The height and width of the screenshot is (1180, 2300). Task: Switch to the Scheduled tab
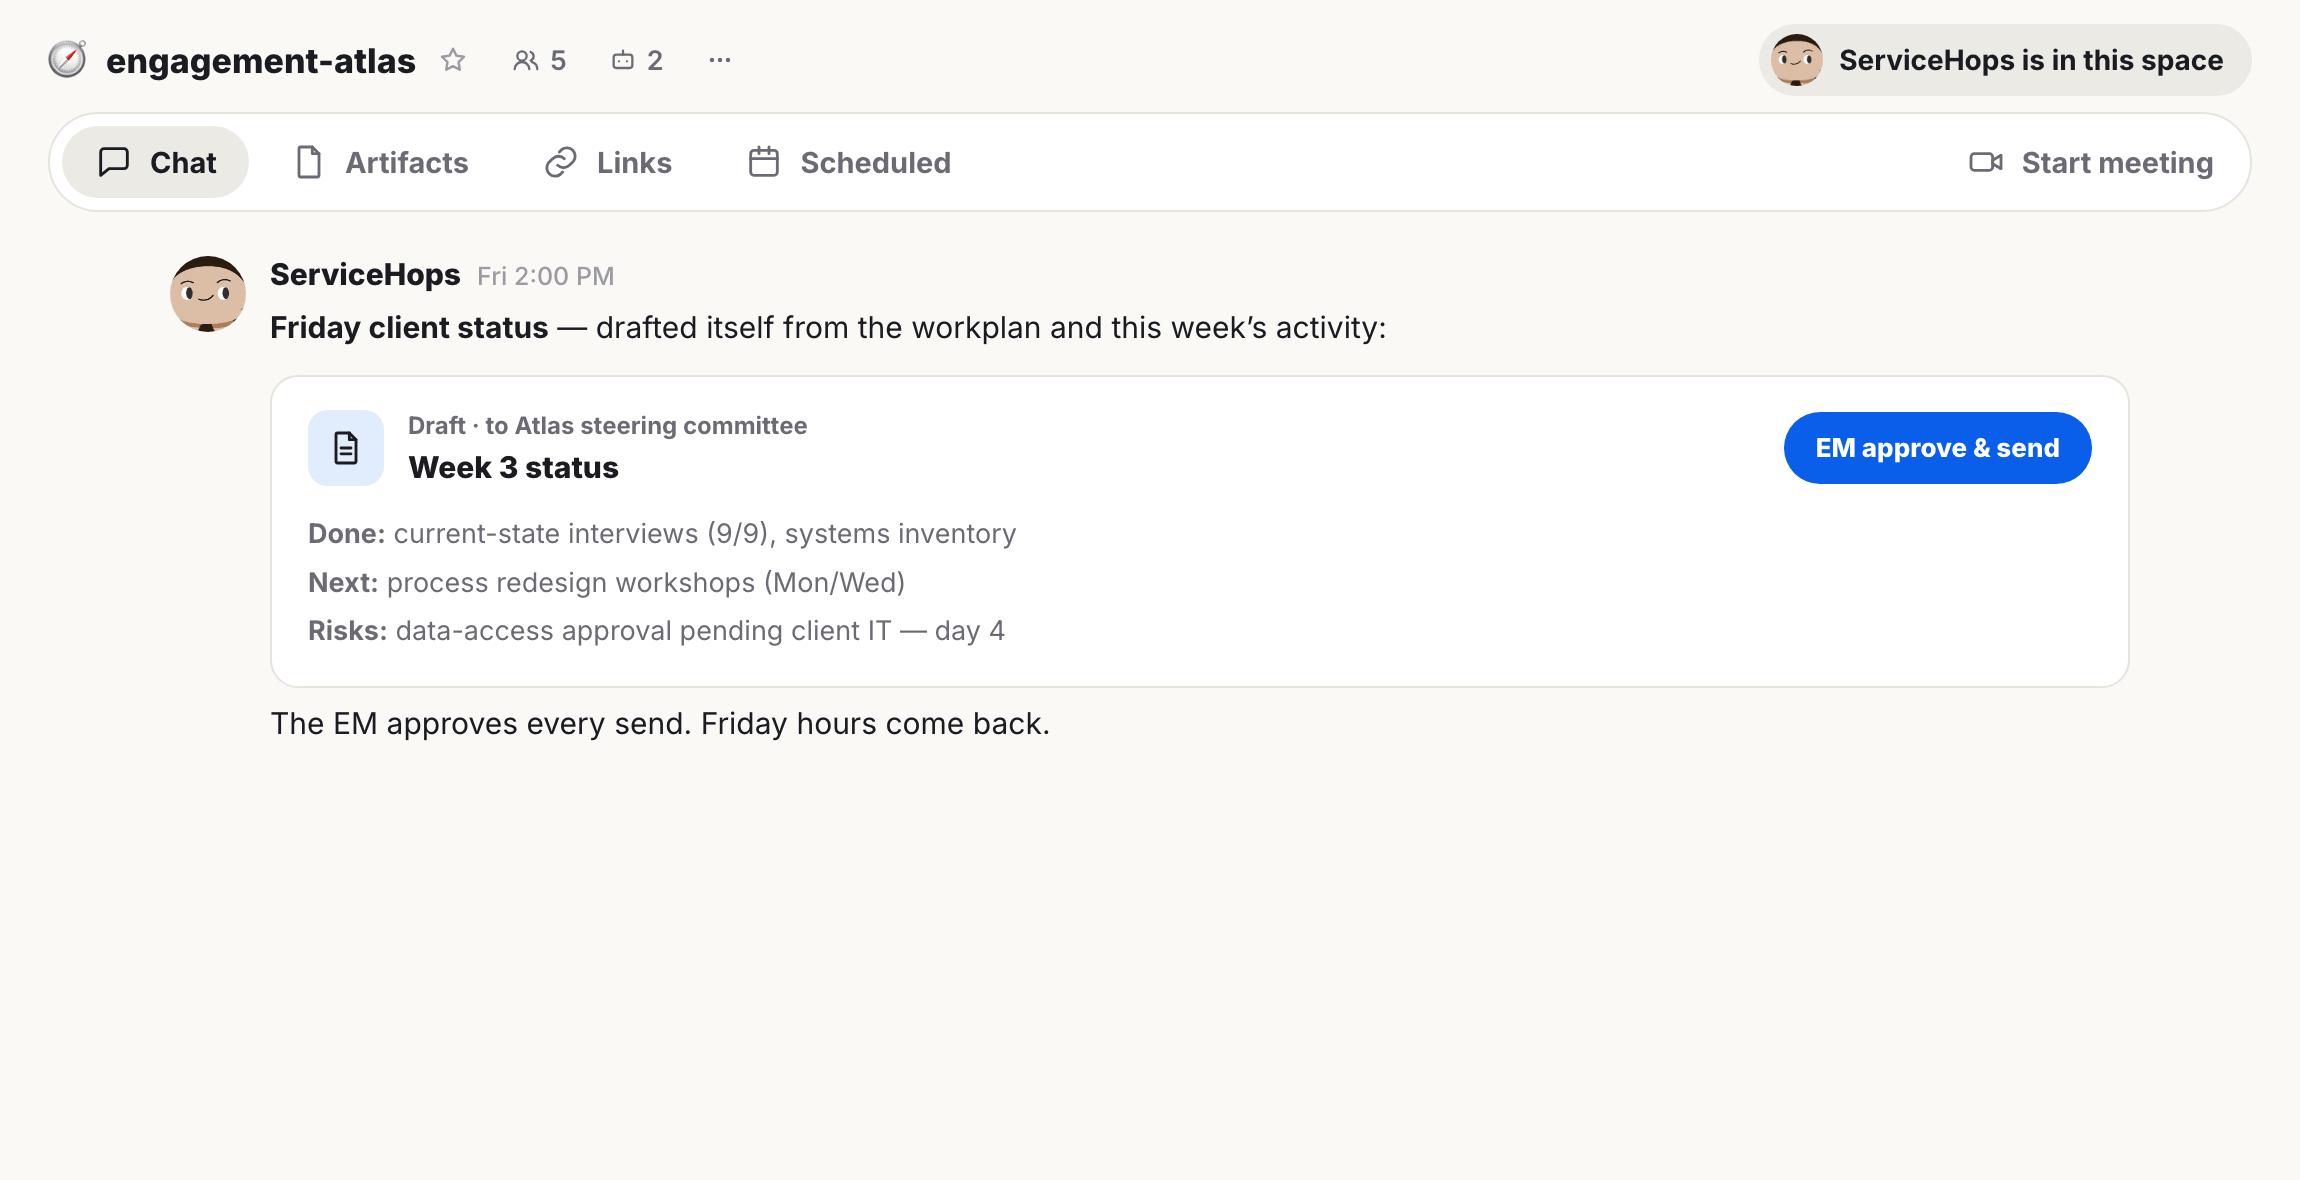(x=850, y=162)
